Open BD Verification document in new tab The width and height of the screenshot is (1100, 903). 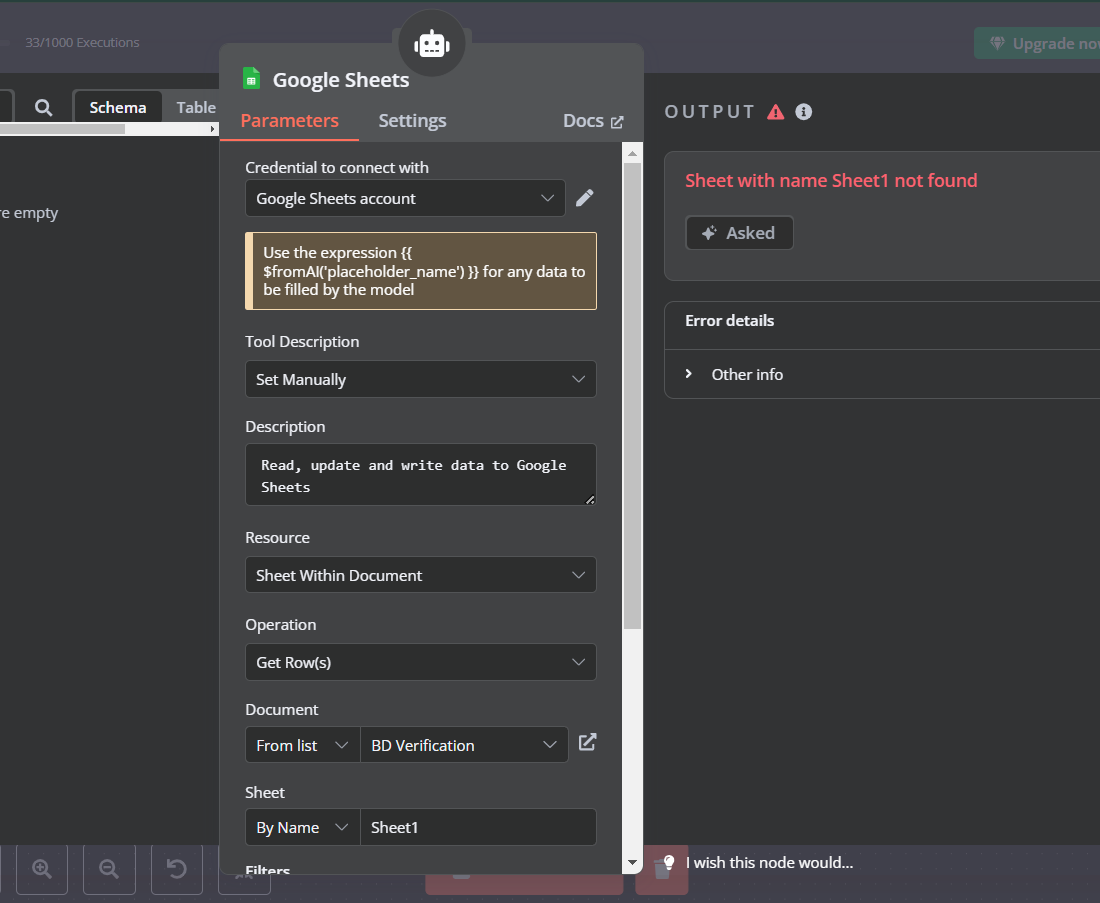[x=587, y=742]
